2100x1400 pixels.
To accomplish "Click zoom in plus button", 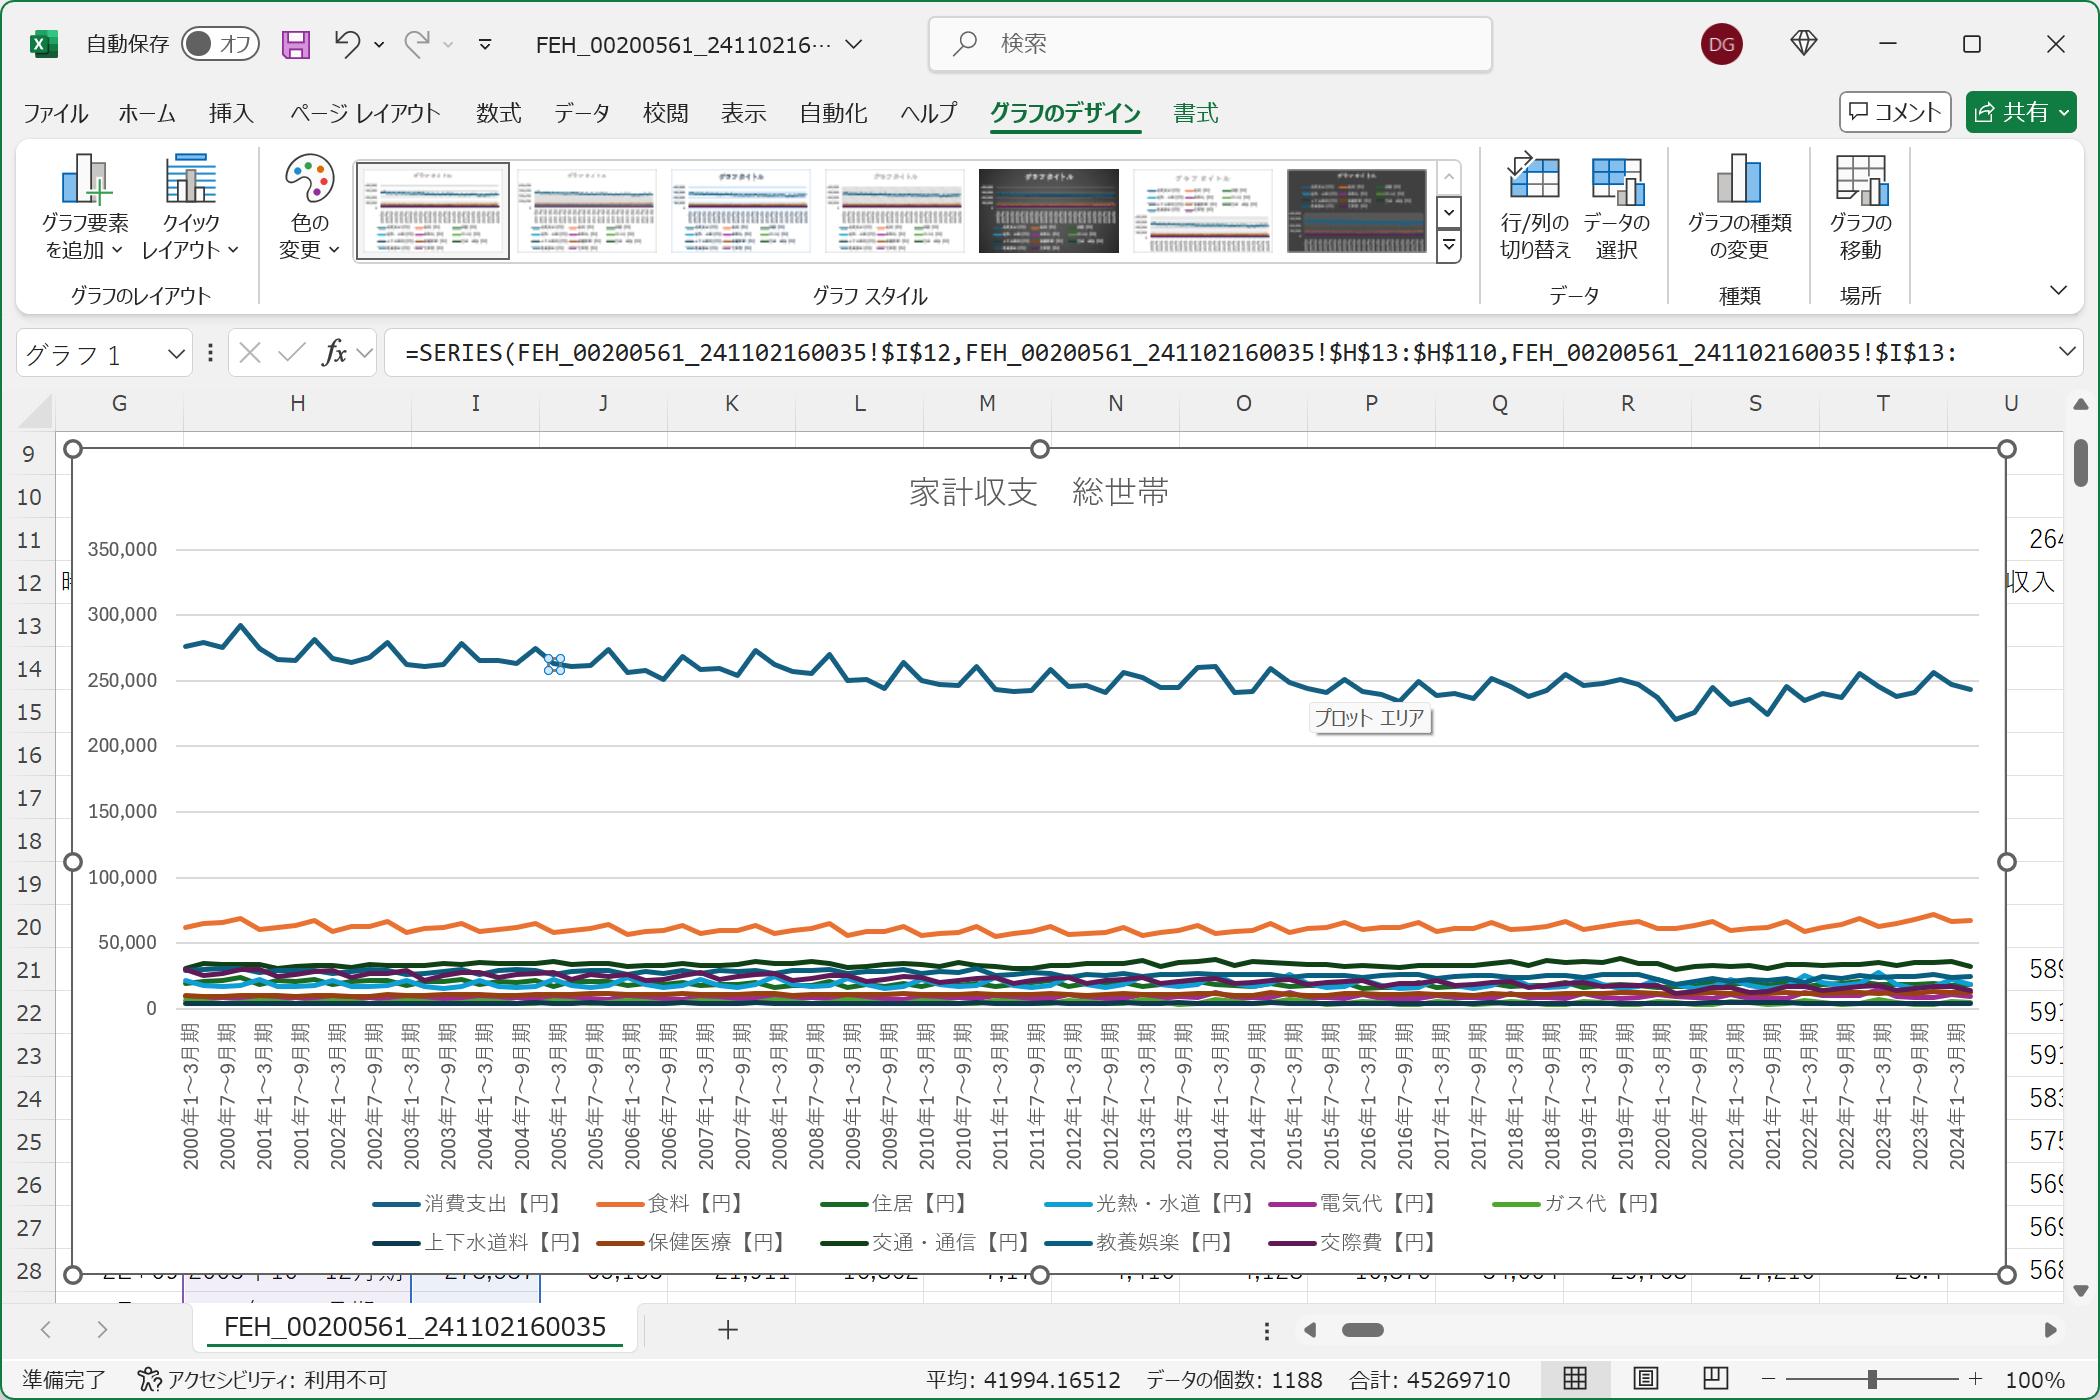I will [1975, 1380].
